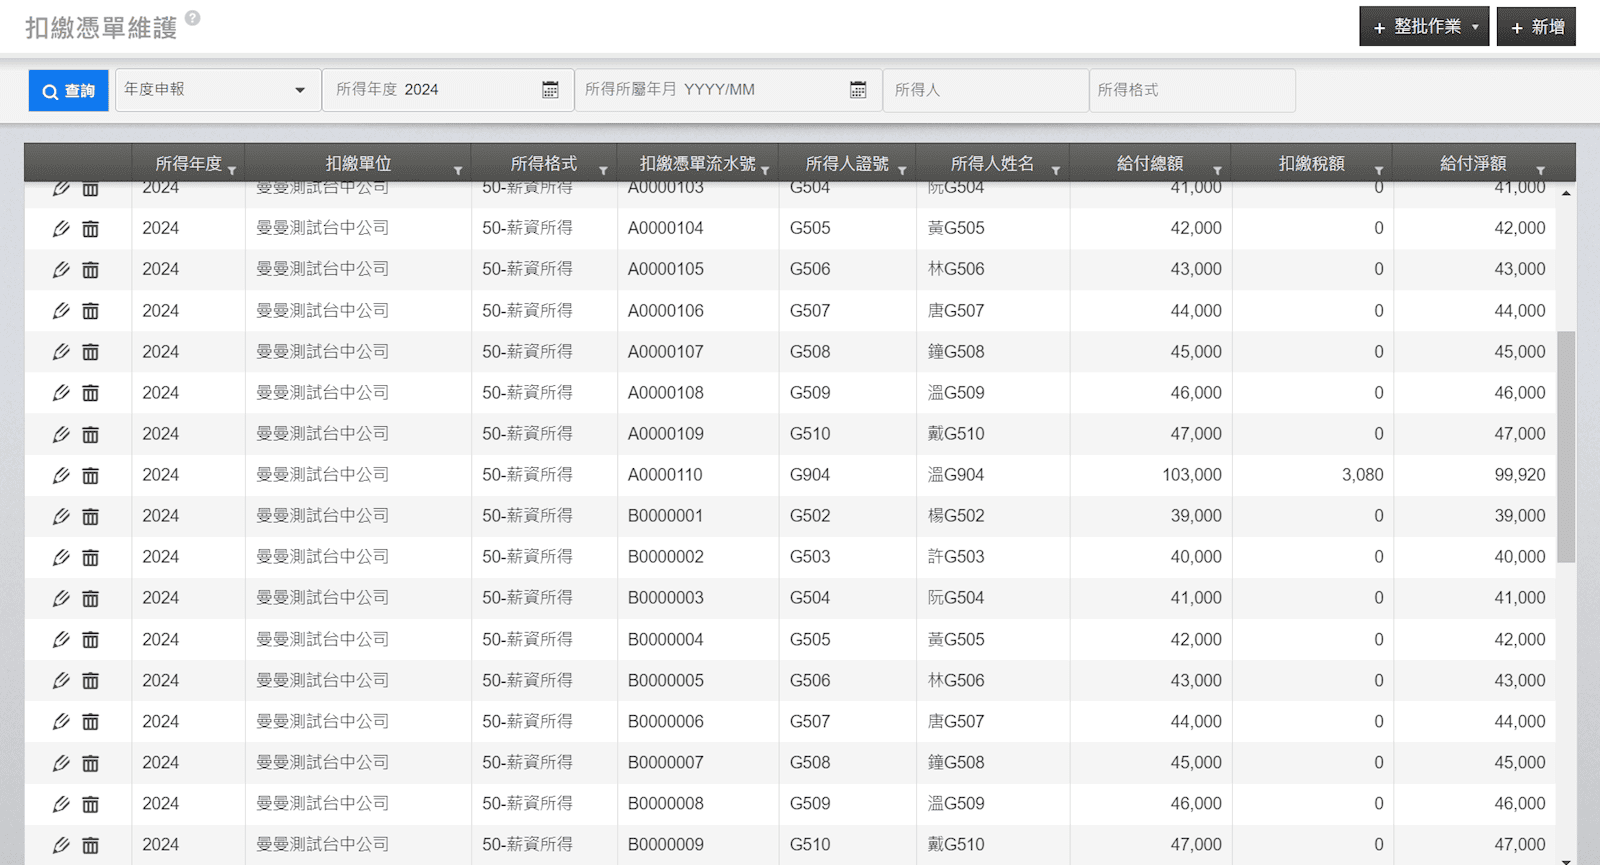This screenshot has width=1600, height=865.
Task: Click the edit pencil icon for voucher A0000104
Action: click(x=61, y=229)
